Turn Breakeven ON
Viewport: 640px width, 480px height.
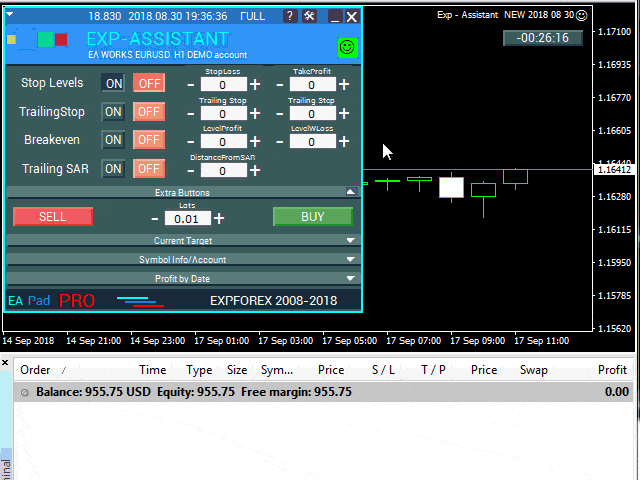click(114, 140)
